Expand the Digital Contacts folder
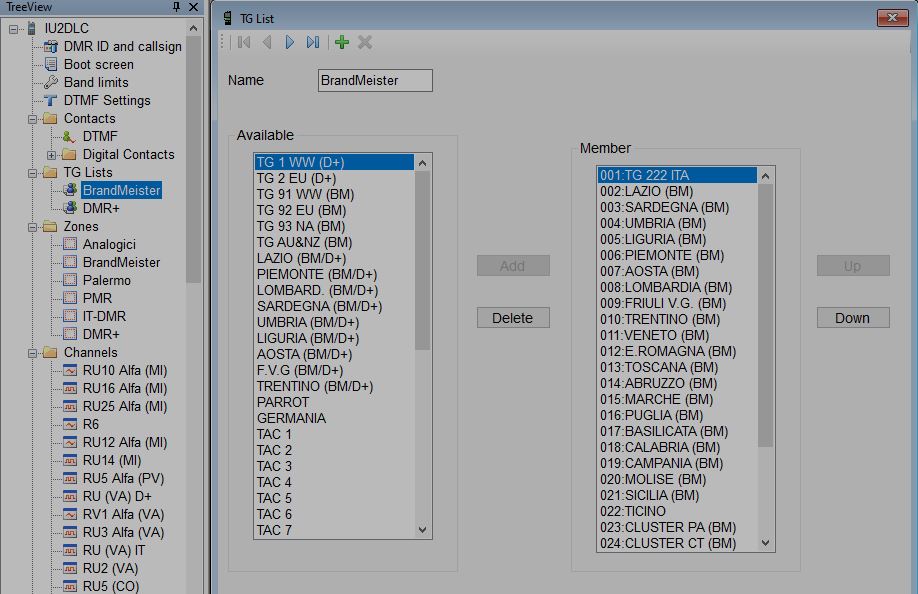Screen dimensions: 918x594 [52, 155]
